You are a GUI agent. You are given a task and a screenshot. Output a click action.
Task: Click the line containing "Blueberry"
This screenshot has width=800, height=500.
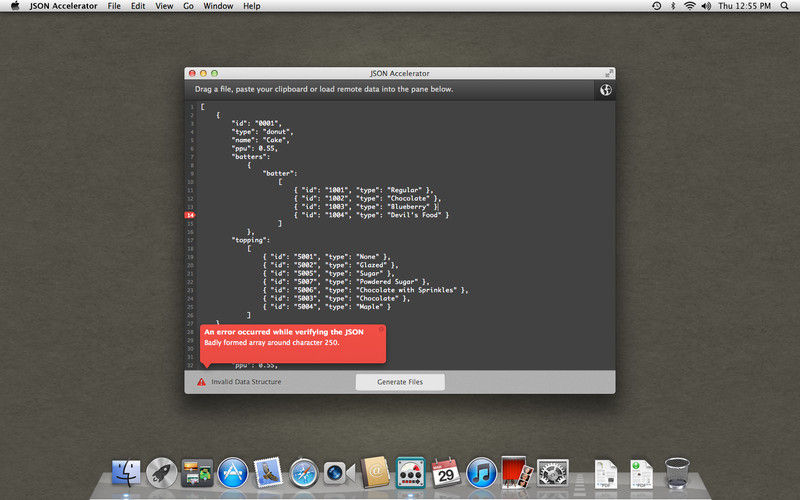coord(366,207)
